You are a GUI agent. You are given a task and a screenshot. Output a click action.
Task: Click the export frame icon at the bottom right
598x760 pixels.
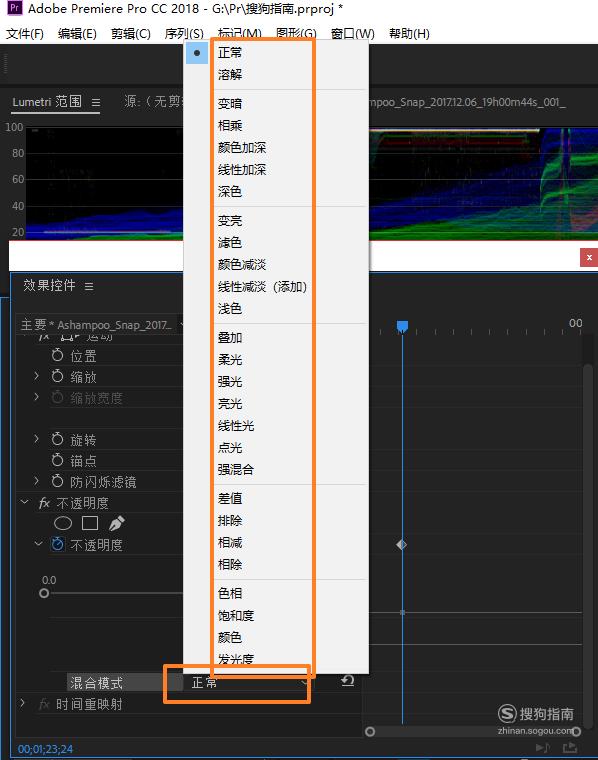point(571,747)
